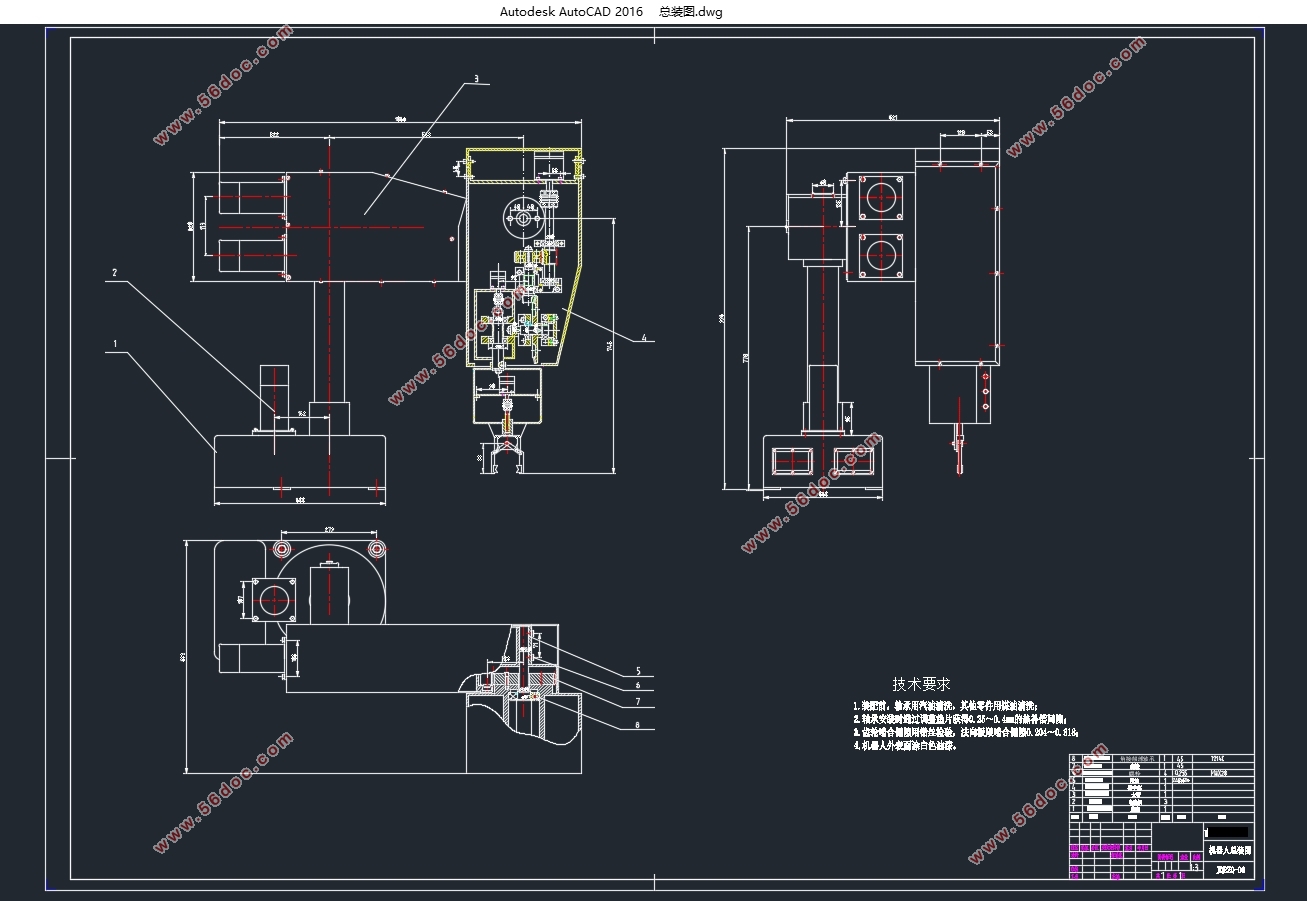The image size is (1307, 901).
Task: Select technical requirement line 1 about 装配前
Action: point(945,705)
